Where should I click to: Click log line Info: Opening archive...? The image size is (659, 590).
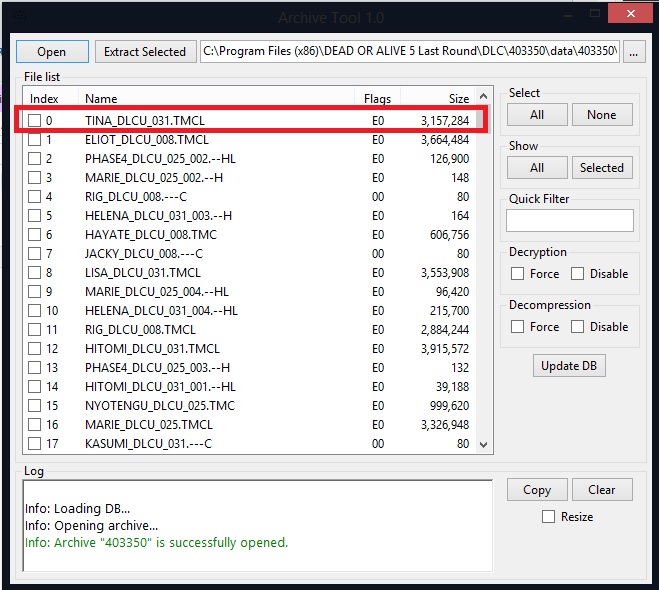pyautogui.click(x=91, y=525)
